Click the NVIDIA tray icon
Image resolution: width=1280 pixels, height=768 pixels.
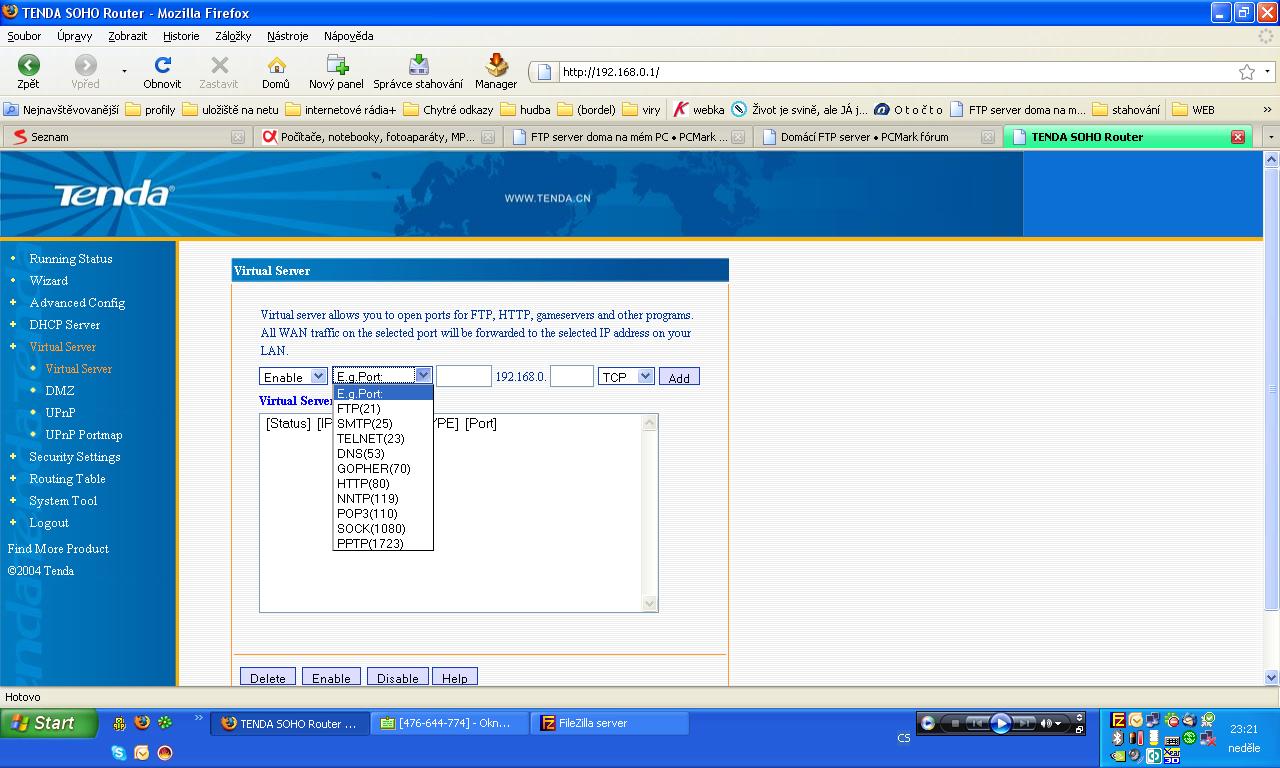click(x=1118, y=756)
